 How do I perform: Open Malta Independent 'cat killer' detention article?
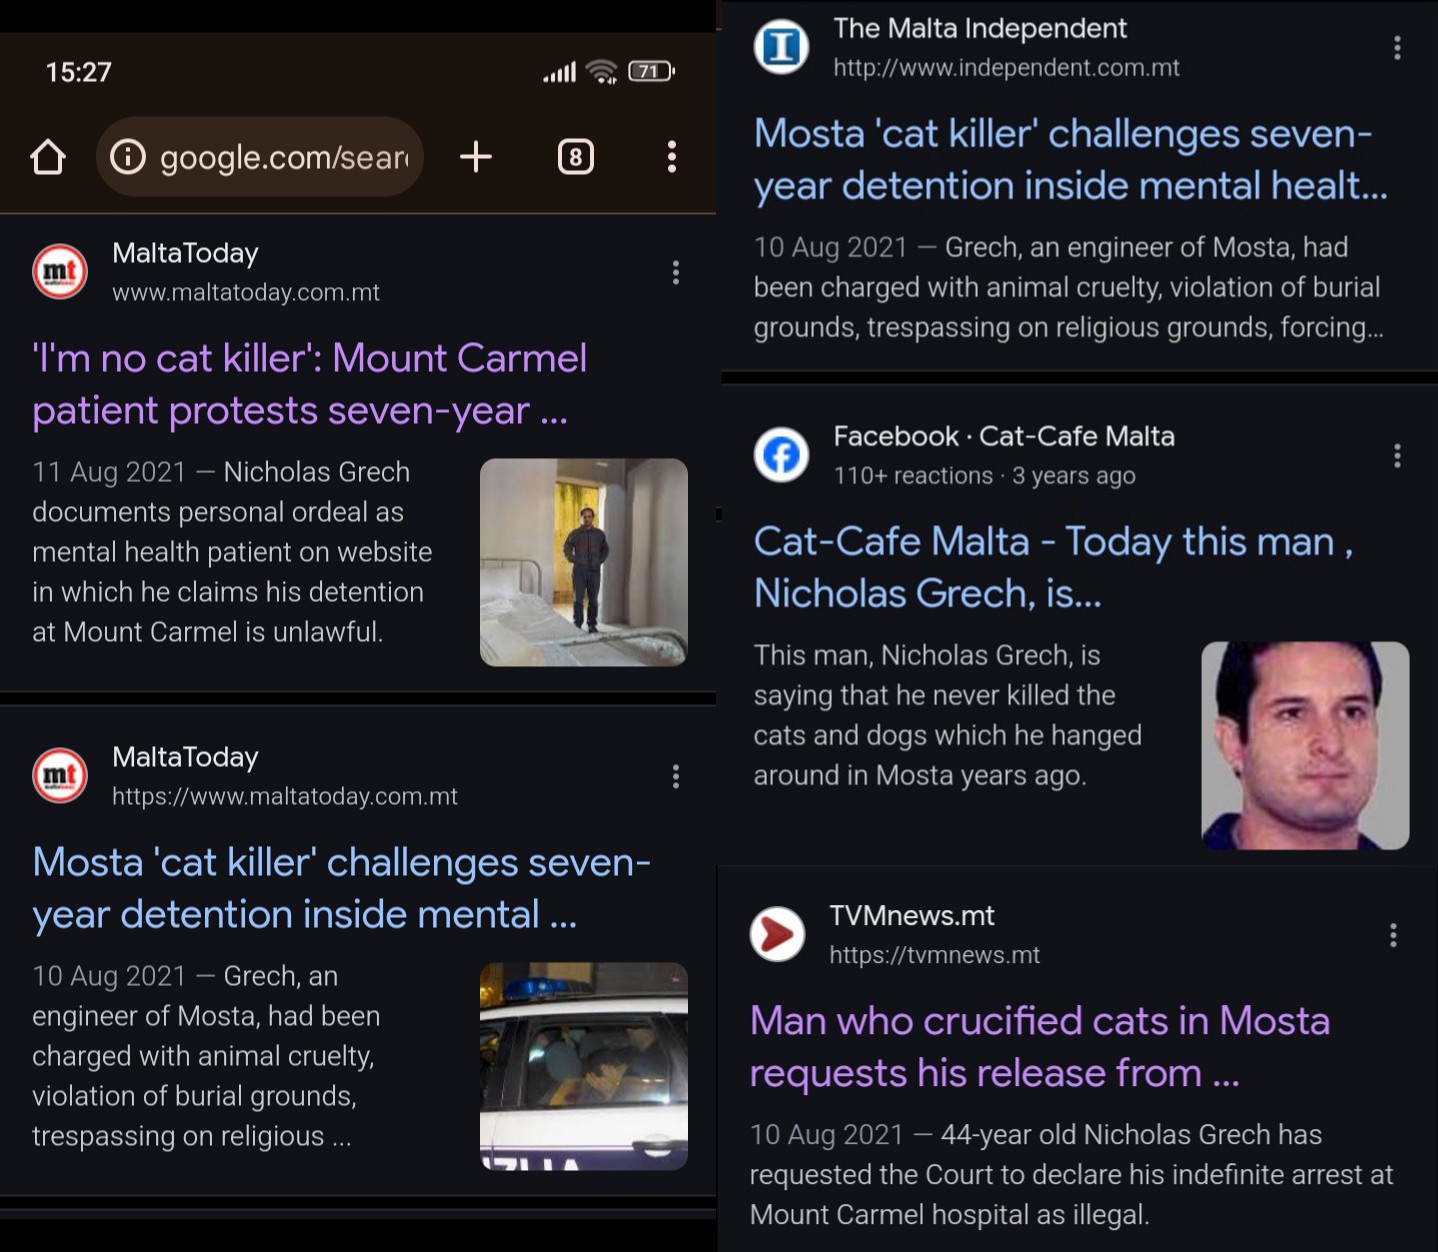pyautogui.click(x=1071, y=160)
